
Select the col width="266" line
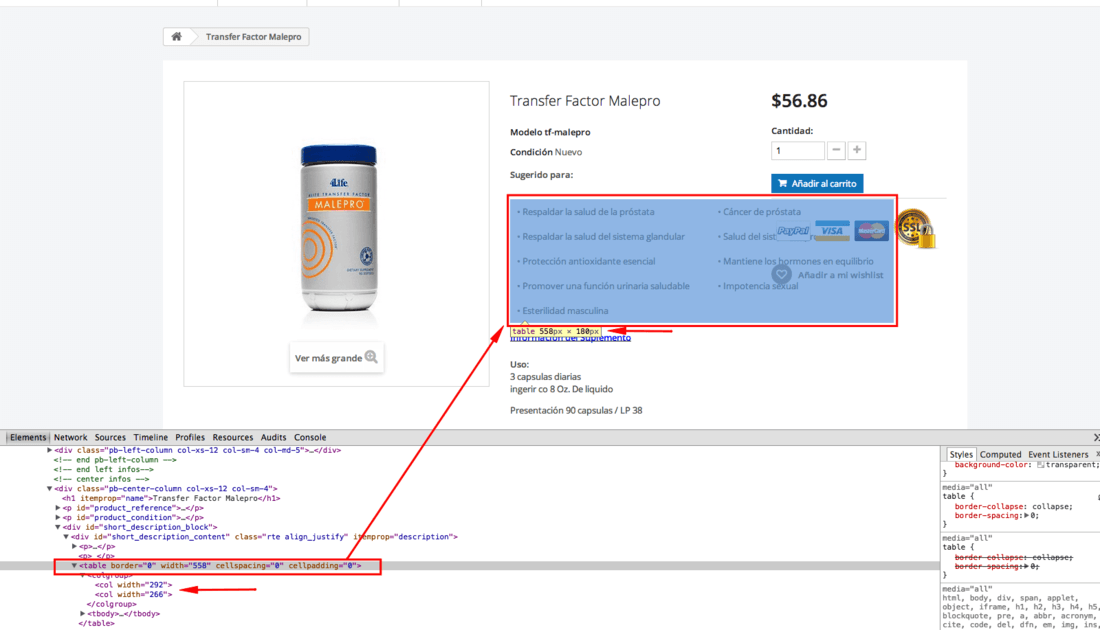pos(133,594)
